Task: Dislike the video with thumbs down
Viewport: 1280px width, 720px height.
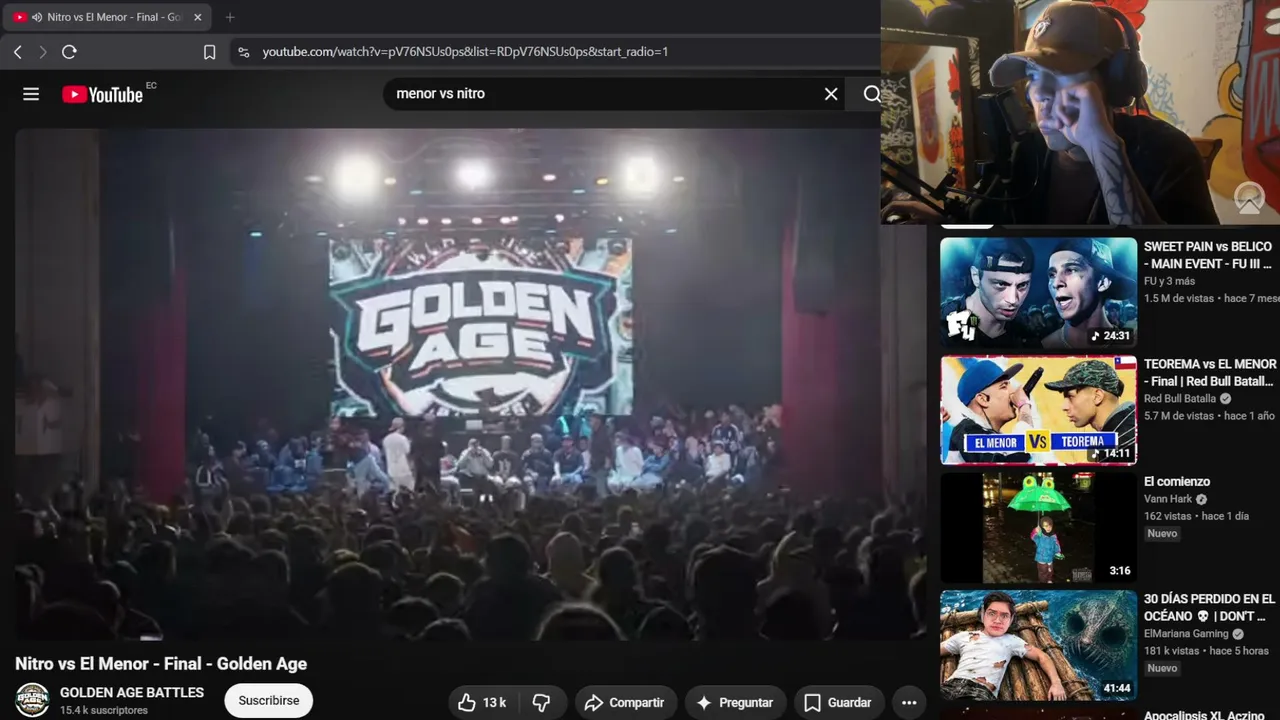Action: pyautogui.click(x=541, y=702)
